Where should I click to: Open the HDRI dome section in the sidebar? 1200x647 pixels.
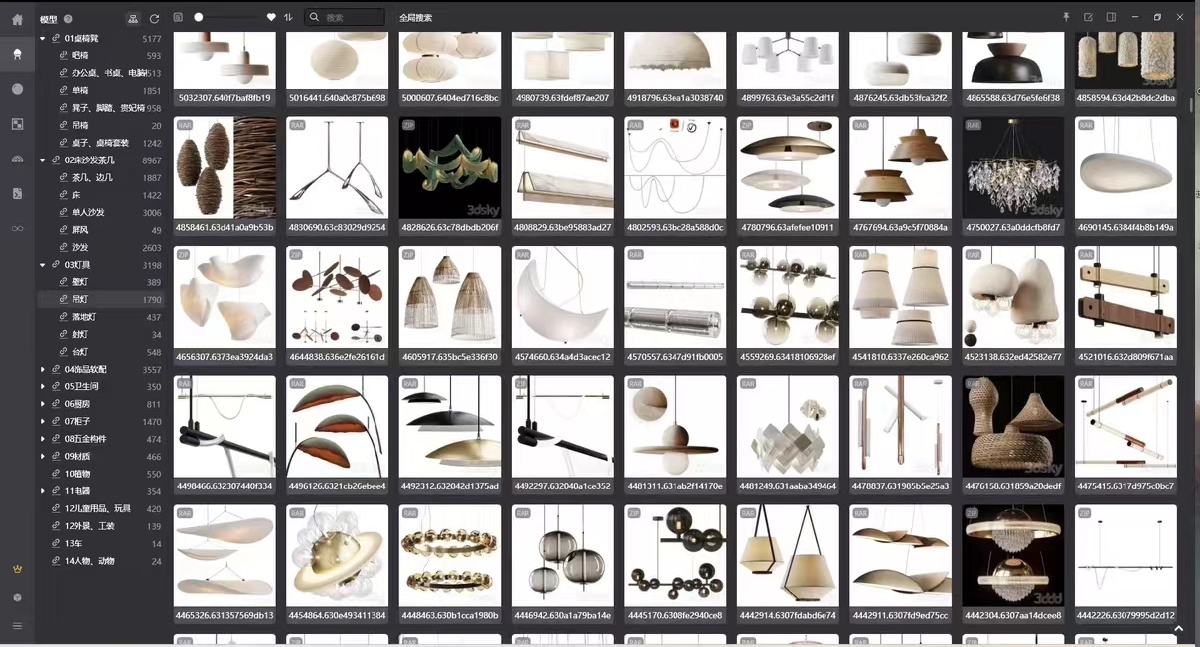click(x=17, y=159)
